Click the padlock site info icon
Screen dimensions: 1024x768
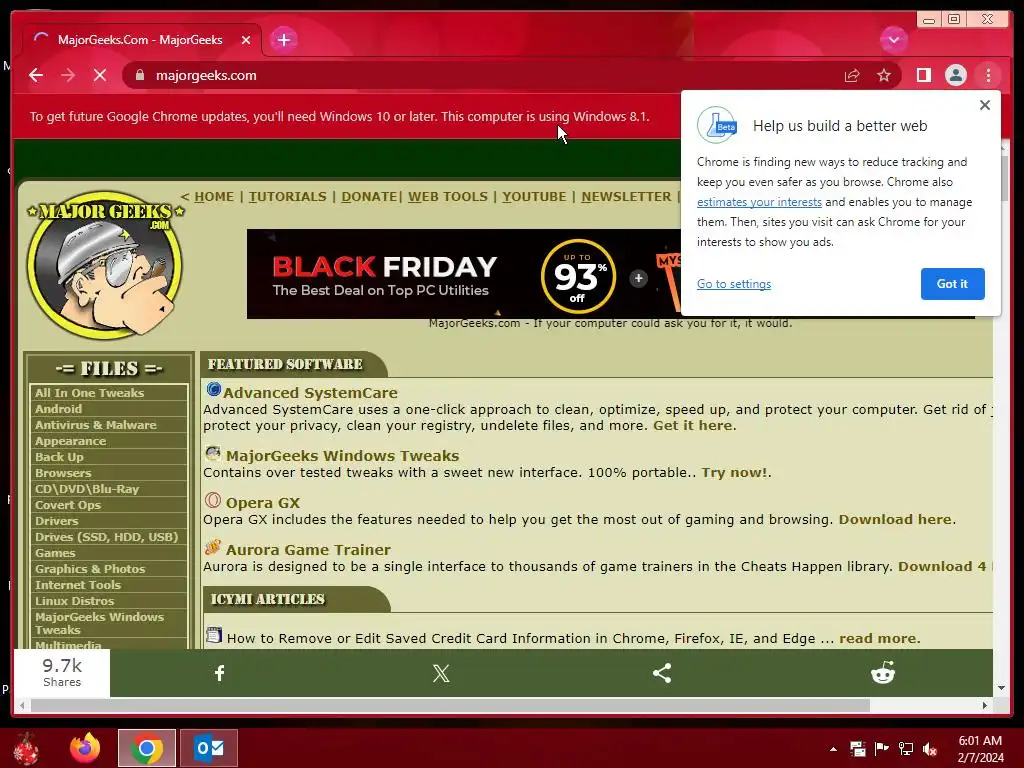pos(139,75)
